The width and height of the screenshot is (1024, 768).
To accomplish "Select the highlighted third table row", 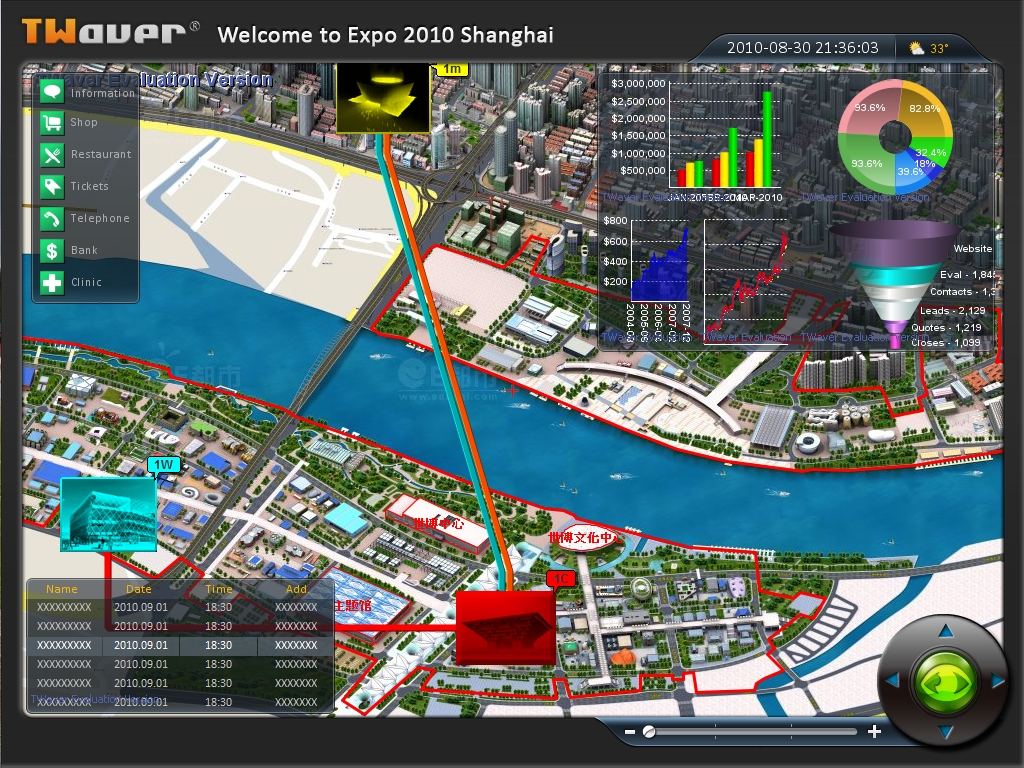I will [x=180, y=645].
